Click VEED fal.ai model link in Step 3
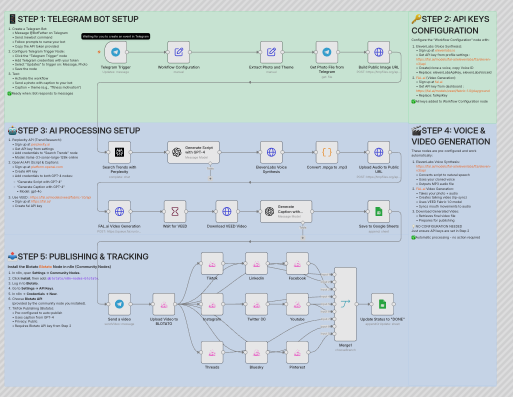This screenshot has height=397, width=513. [x=60, y=197]
